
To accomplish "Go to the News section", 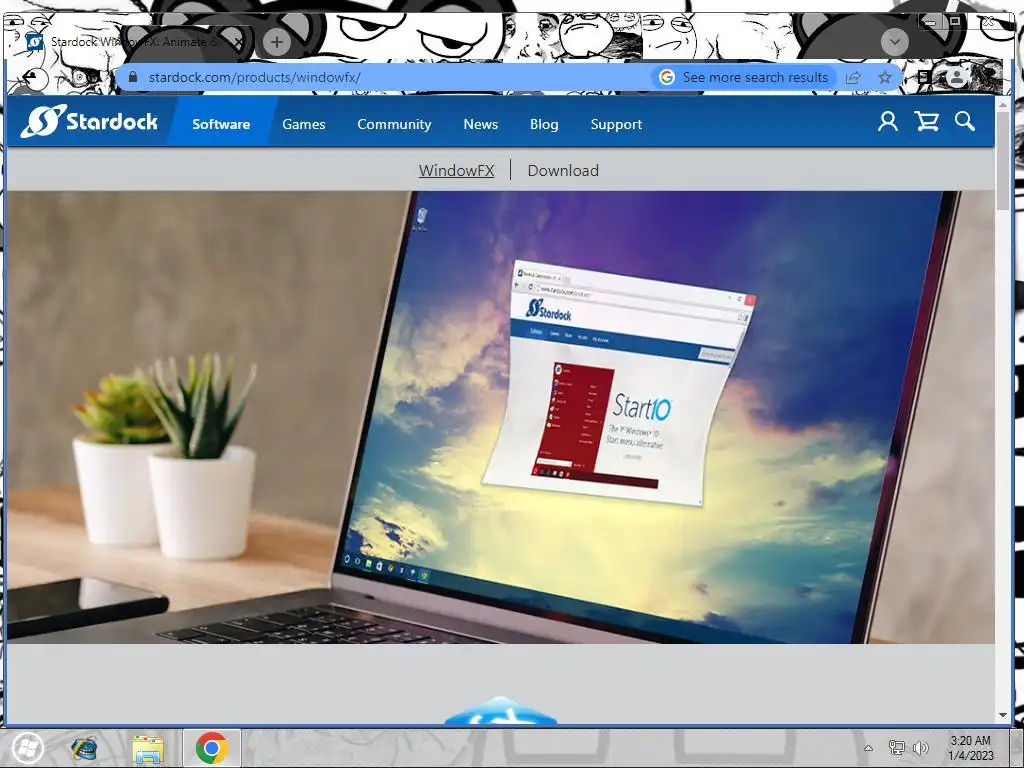I will point(481,124).
